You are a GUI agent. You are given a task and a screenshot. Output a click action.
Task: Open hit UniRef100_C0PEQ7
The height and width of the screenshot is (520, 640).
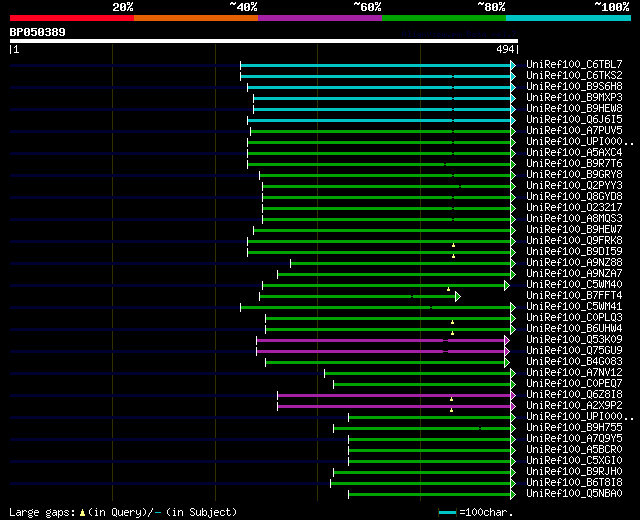click(574, 384)
